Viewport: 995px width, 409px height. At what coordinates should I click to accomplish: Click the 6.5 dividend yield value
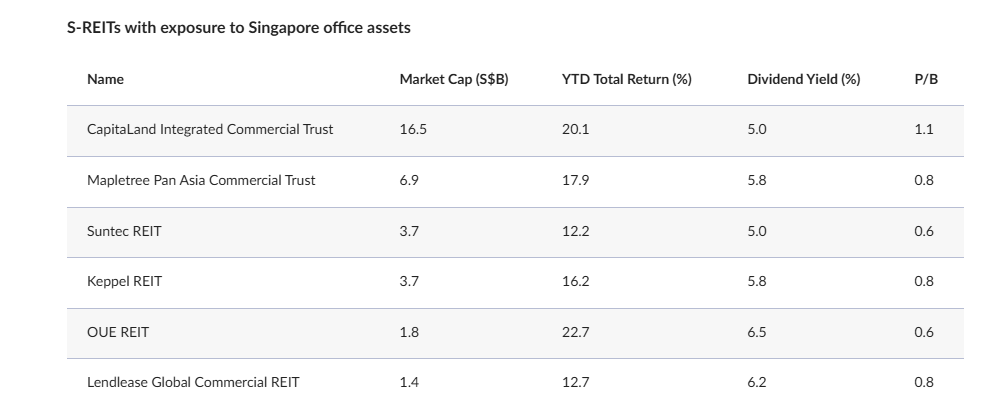point(757,332)
